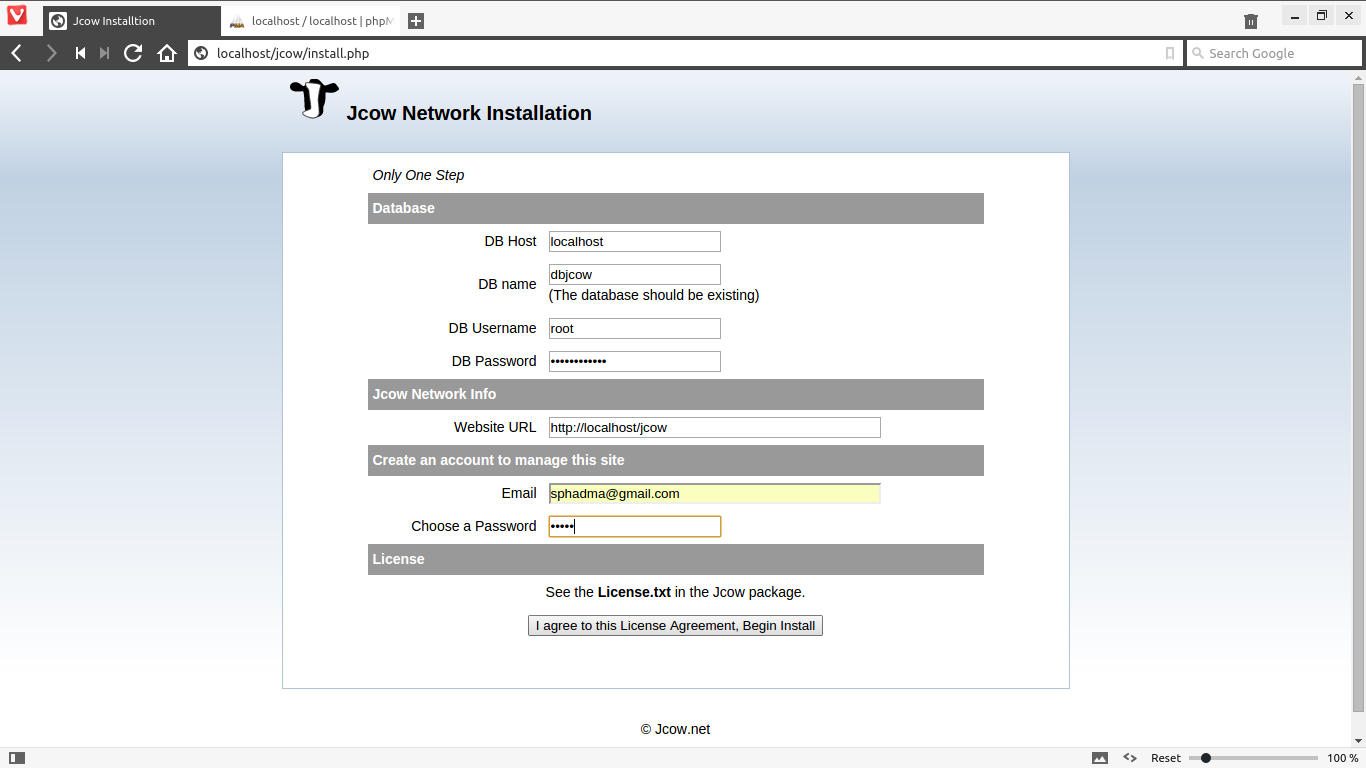This screenshot has width=1366, height=768.
Task: Click the Forward navigation arrow
Action: pos(51,53)
